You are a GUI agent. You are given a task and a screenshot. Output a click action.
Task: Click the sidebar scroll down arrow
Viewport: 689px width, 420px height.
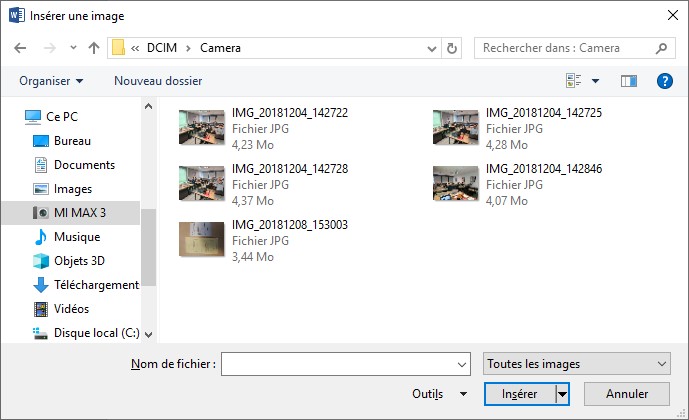[x=148, y=334]
